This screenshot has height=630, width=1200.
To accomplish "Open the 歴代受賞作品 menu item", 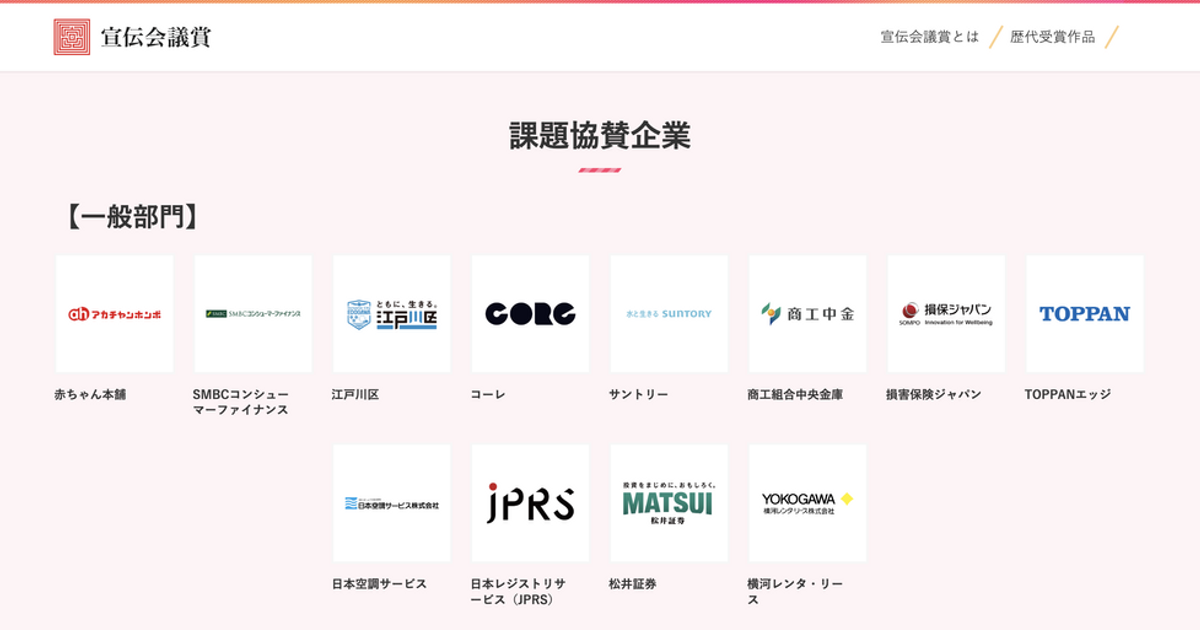I will pyautogui.click(x=1052, y=37).
